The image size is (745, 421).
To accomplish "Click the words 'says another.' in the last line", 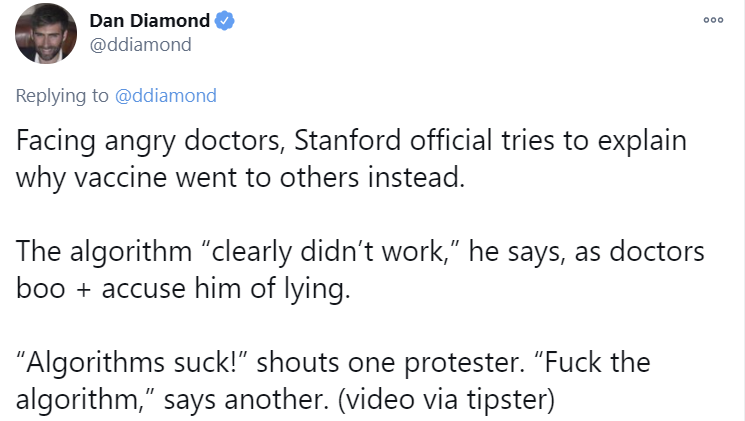I will pyautogui.click(x=246, y=400).
